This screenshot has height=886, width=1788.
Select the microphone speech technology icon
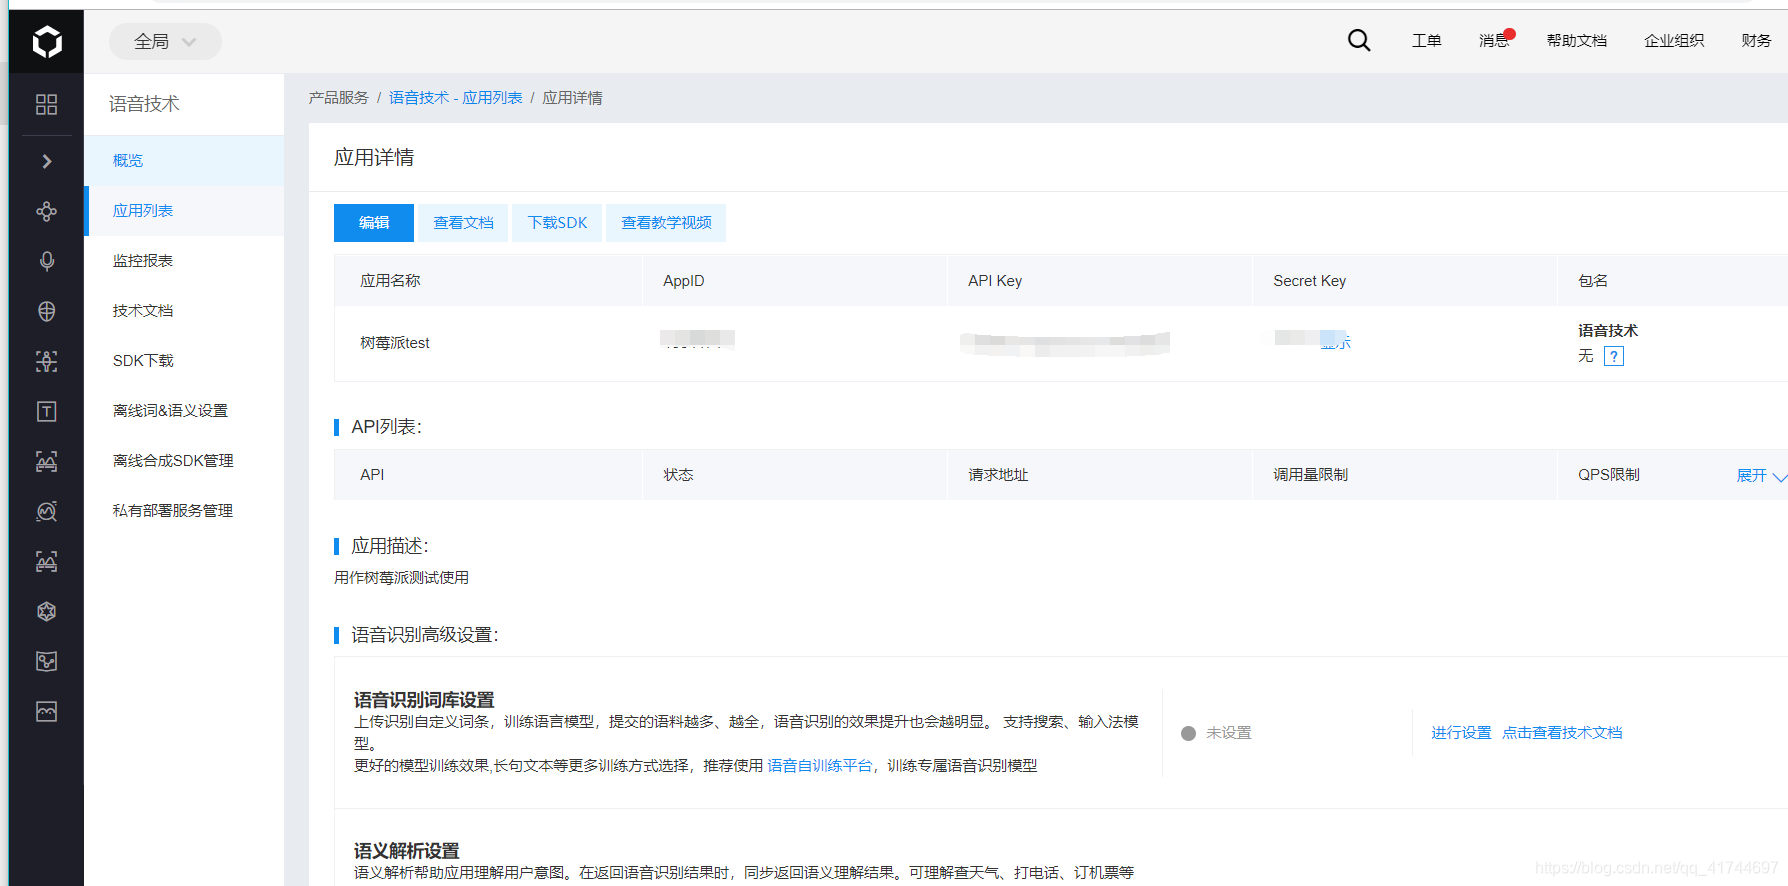click(46, 261)
